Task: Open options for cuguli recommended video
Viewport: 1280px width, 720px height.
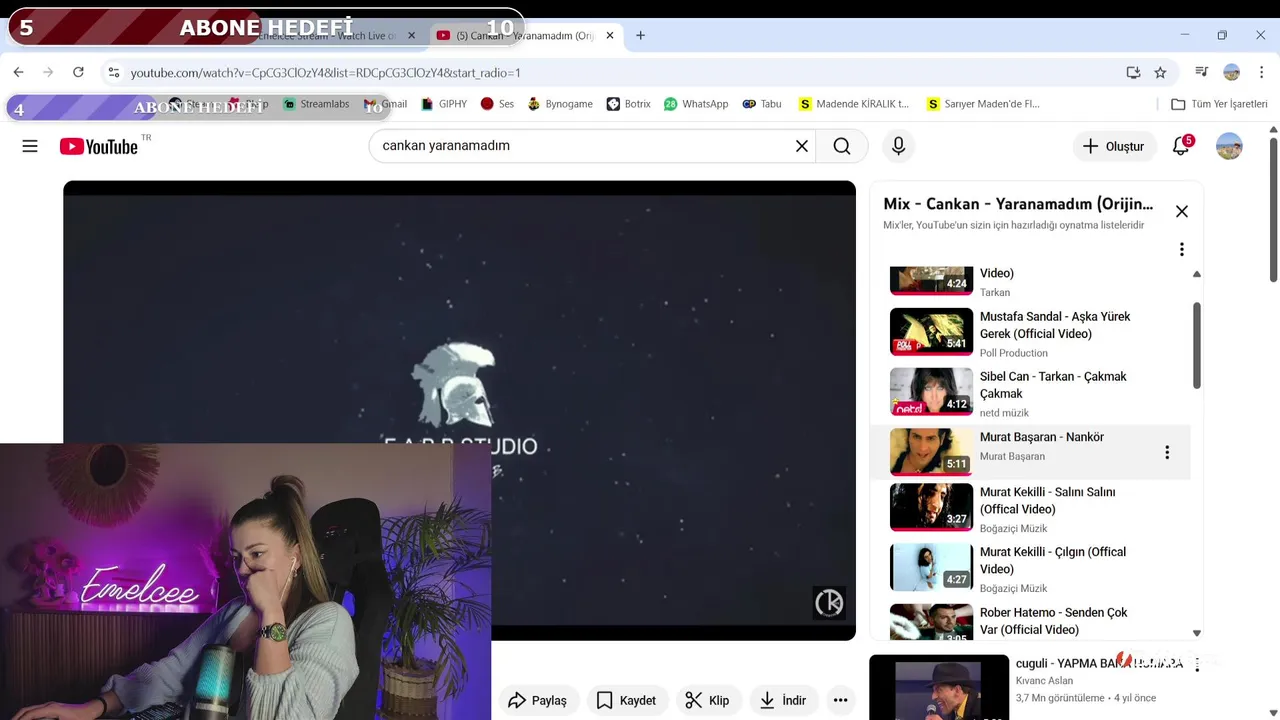Action: (x=1196, y=665)
